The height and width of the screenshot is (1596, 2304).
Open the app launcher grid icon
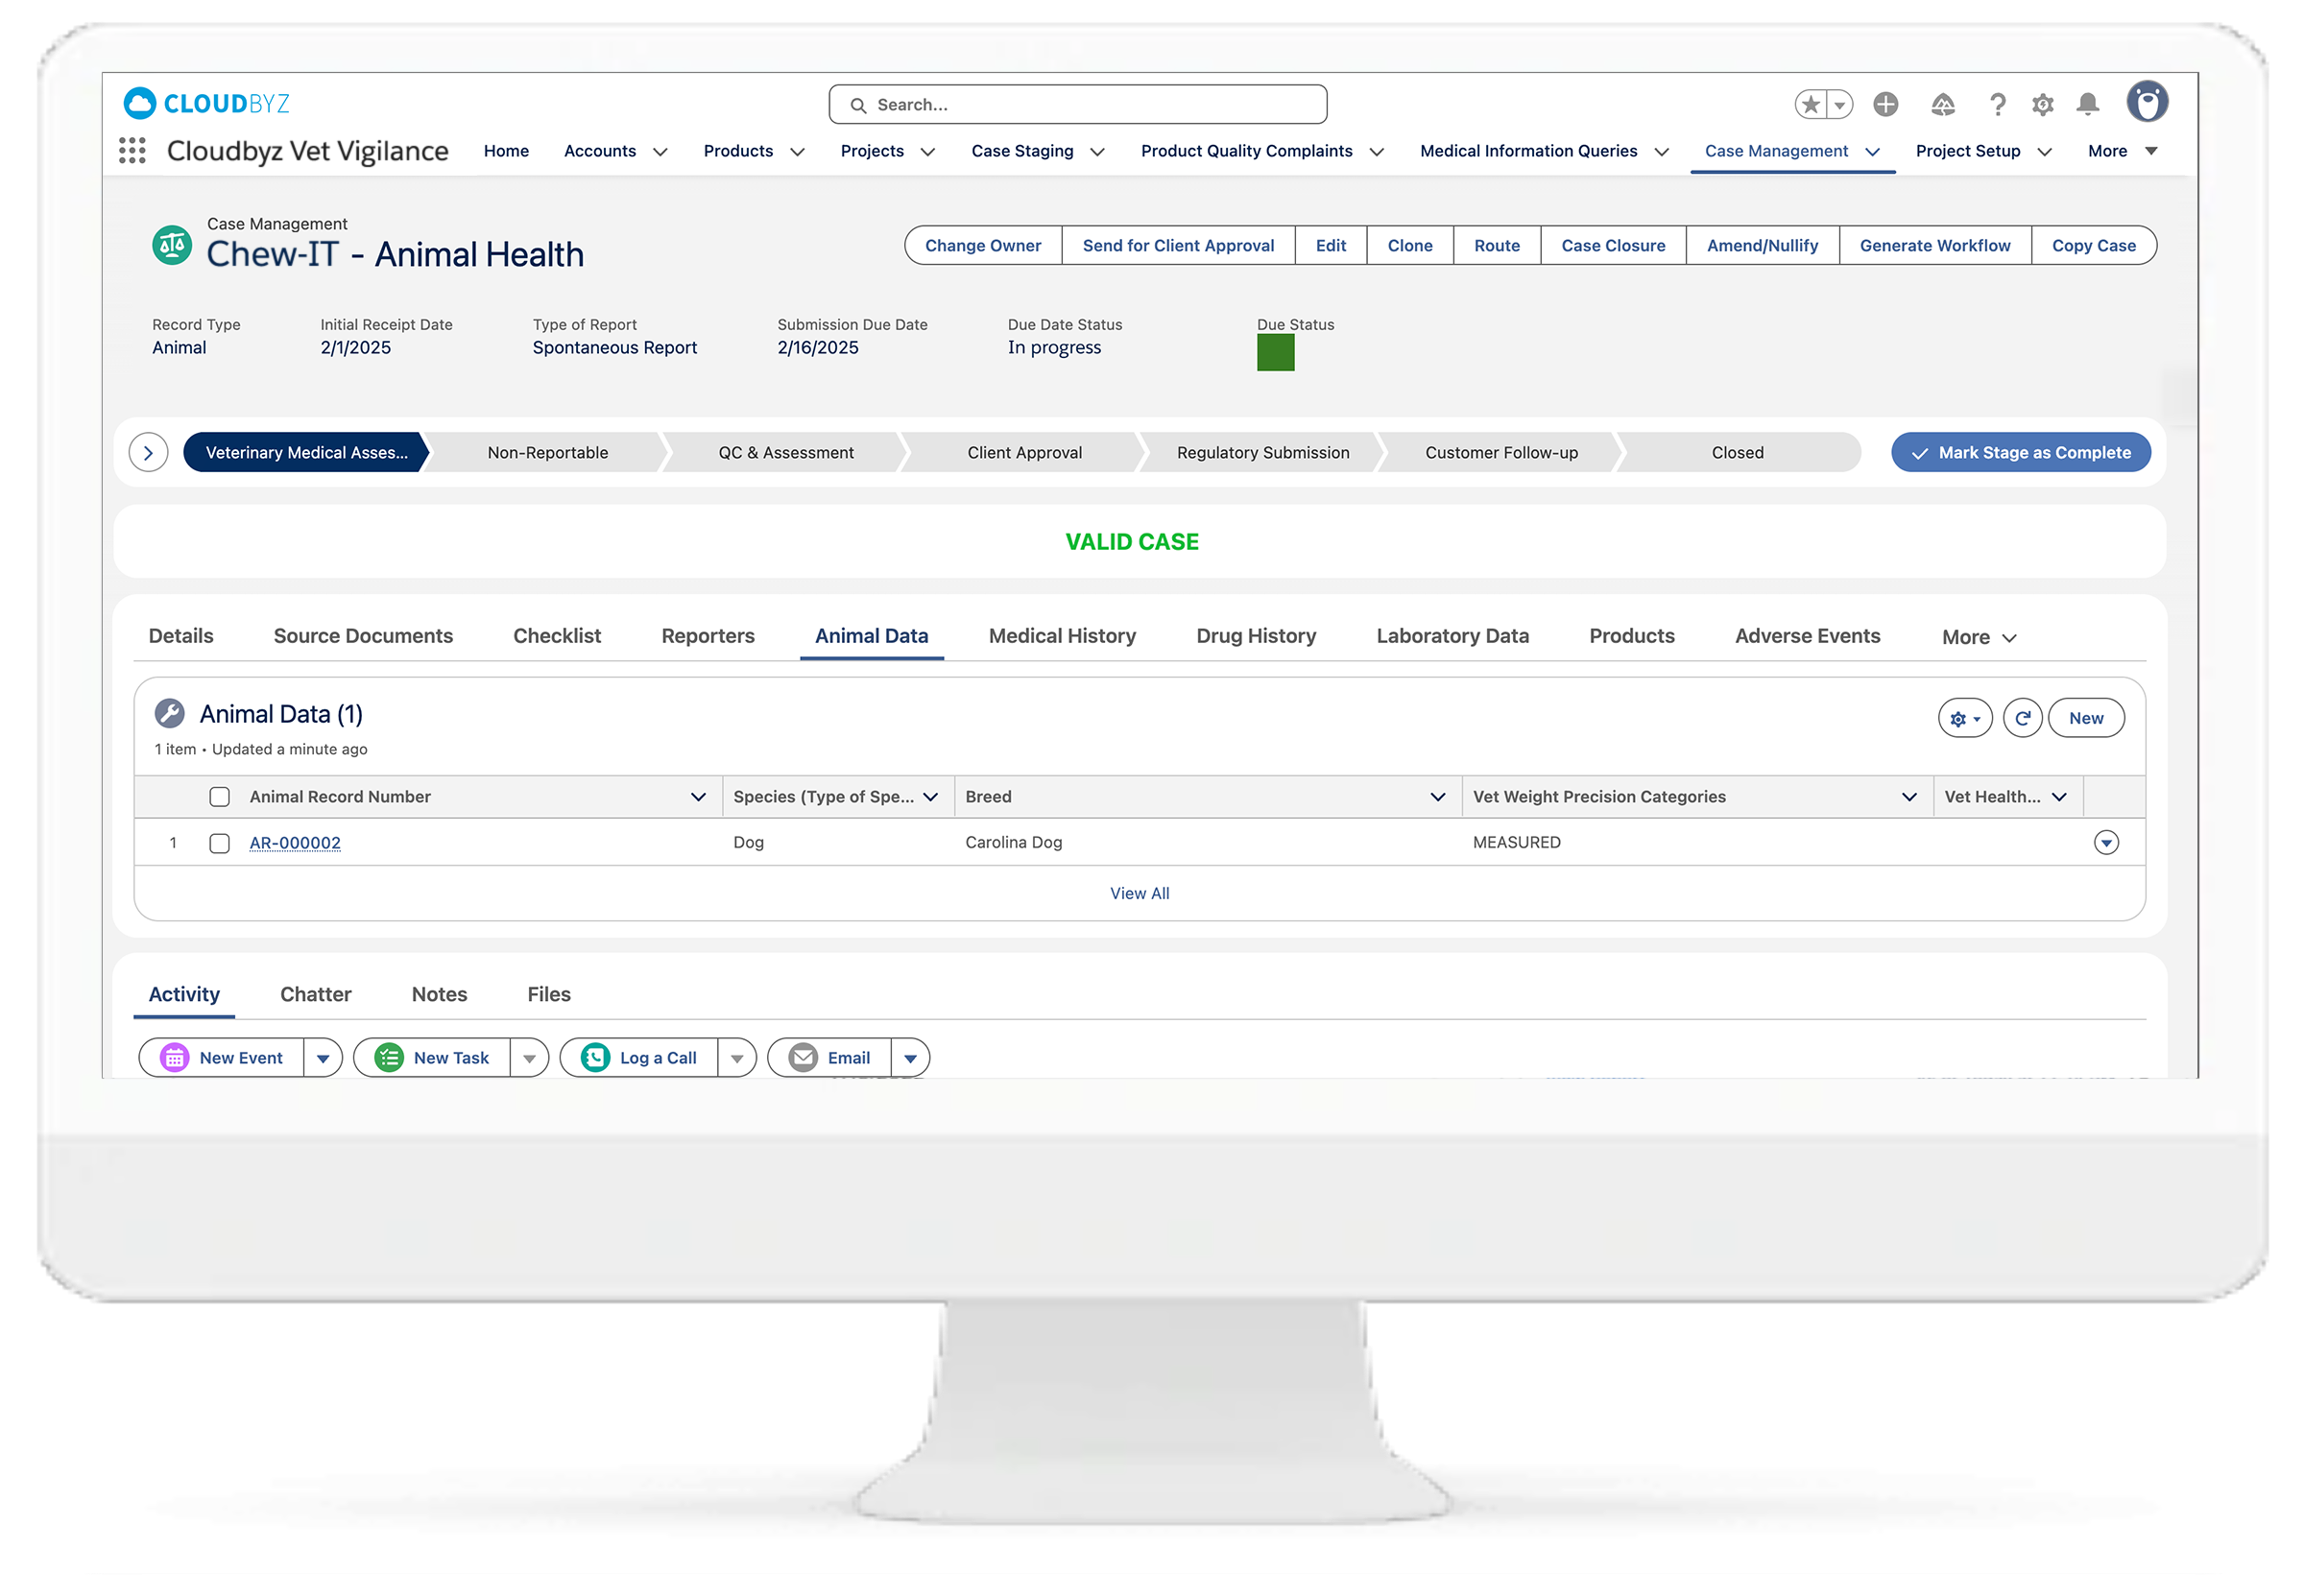coord(132,151)
